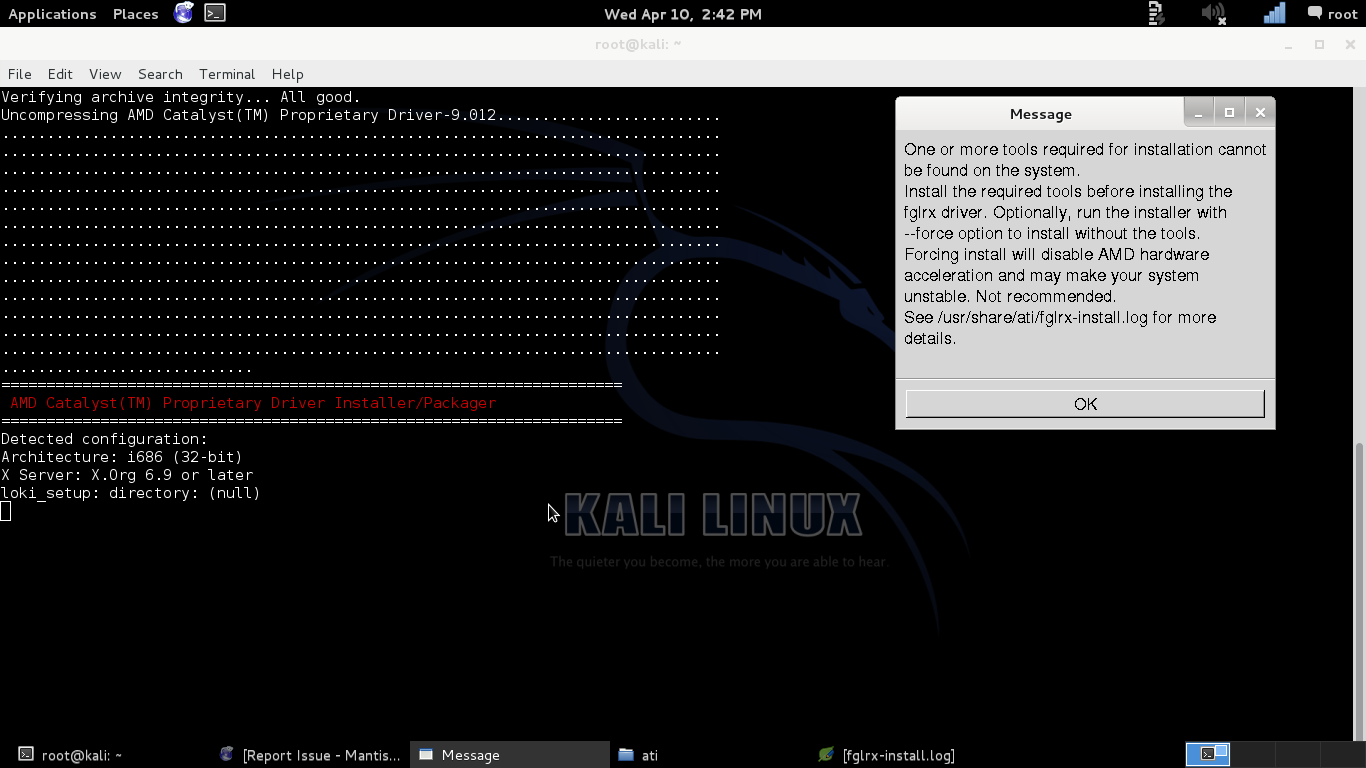Viewport: 1366px width, 768px height.
Task: Select the Message window in taskbar
Action: [510, 755]
